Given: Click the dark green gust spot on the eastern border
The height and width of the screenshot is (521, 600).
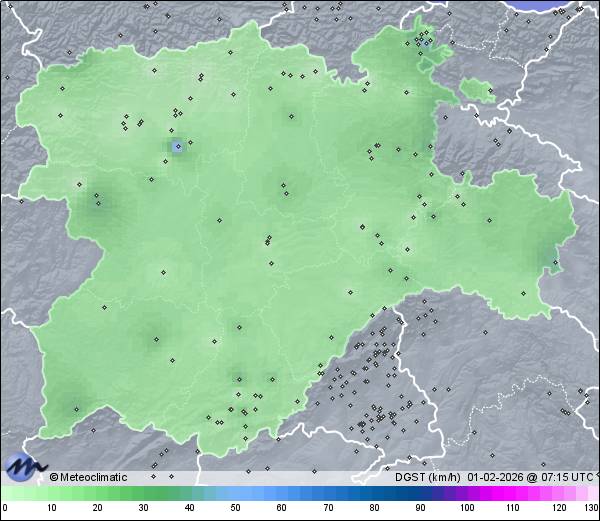Looking at the screenshot, I should coord(551,262).
